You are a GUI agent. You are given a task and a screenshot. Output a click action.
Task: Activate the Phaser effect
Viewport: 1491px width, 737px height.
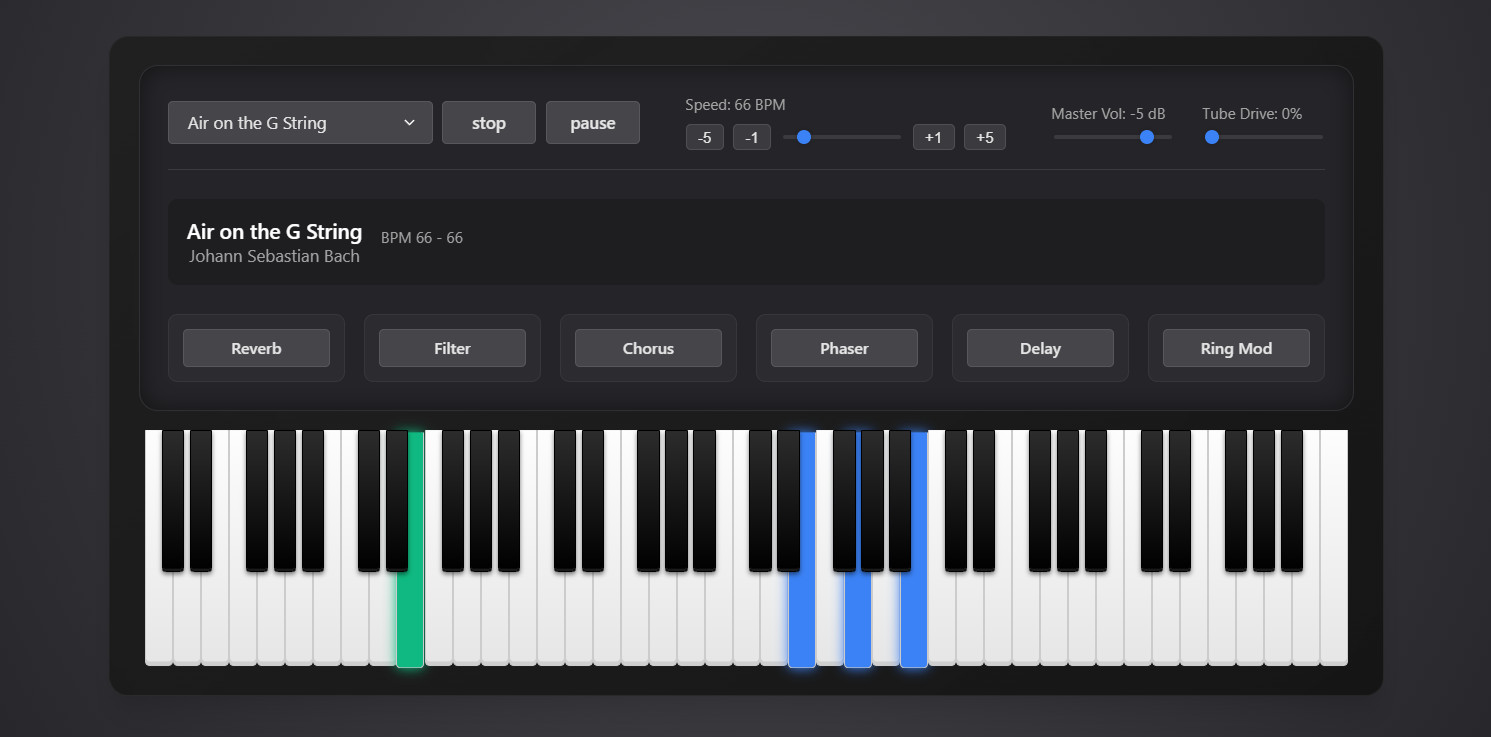click(844, 348)
